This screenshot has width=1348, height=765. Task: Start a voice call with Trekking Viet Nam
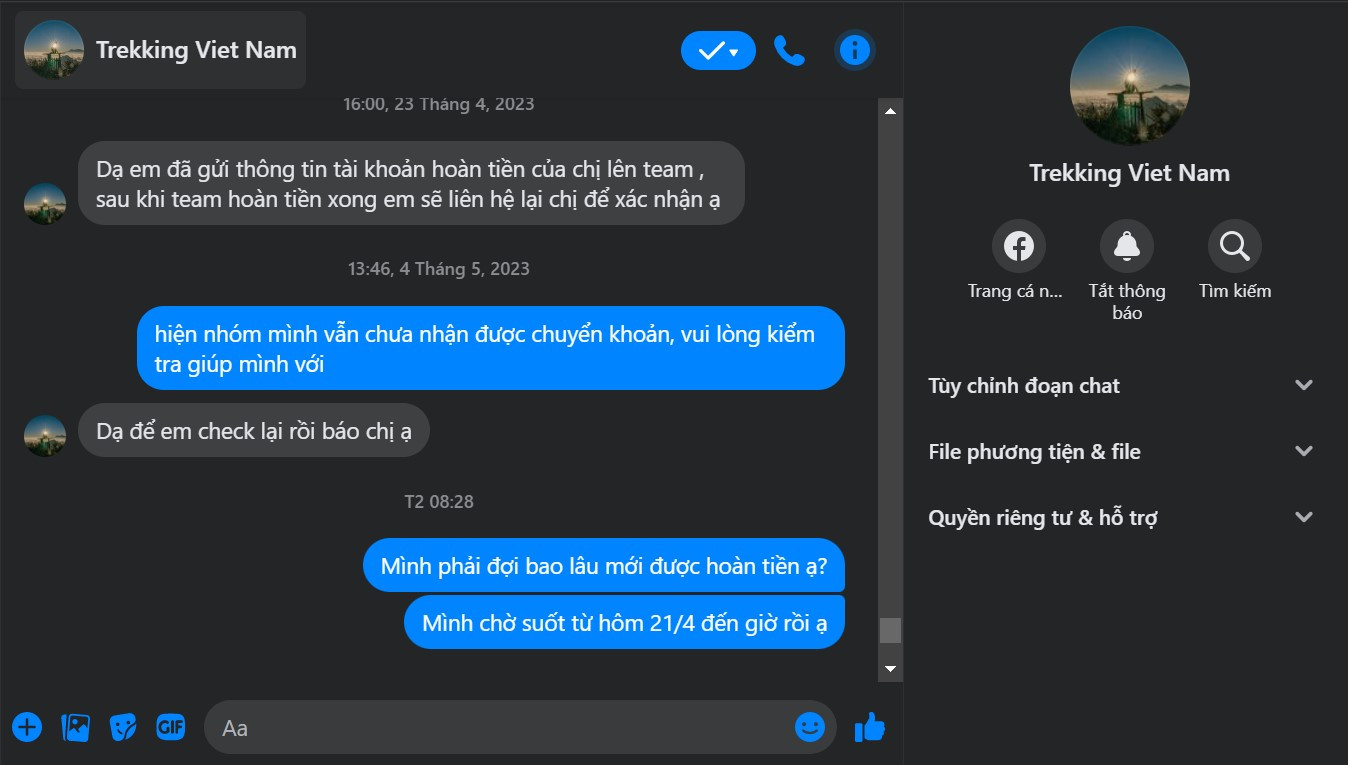pyautogui.click(x=789, y=51)
